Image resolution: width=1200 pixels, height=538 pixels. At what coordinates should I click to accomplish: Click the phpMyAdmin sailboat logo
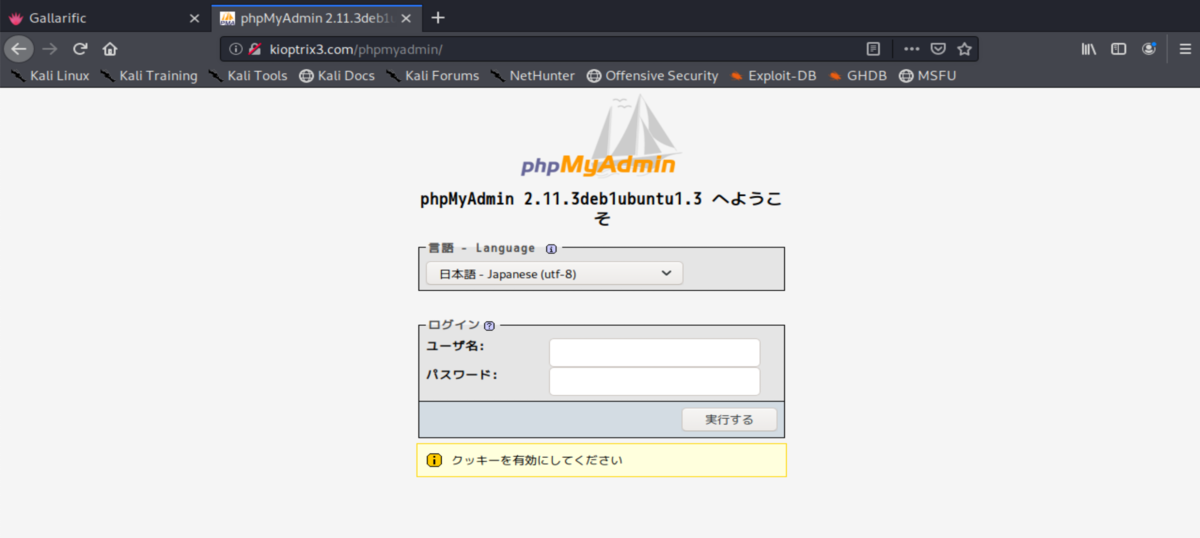coord(599,137)
